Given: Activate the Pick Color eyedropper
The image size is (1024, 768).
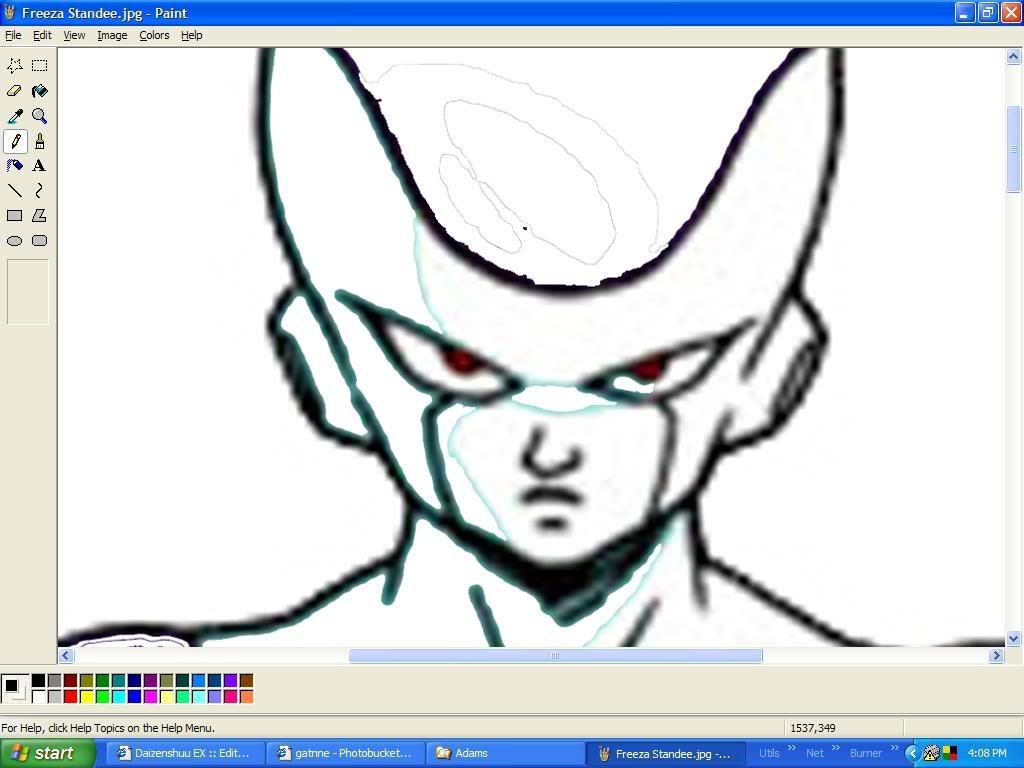Looking at the screenshot, I should pyautogui.click(x=14, y=116).
